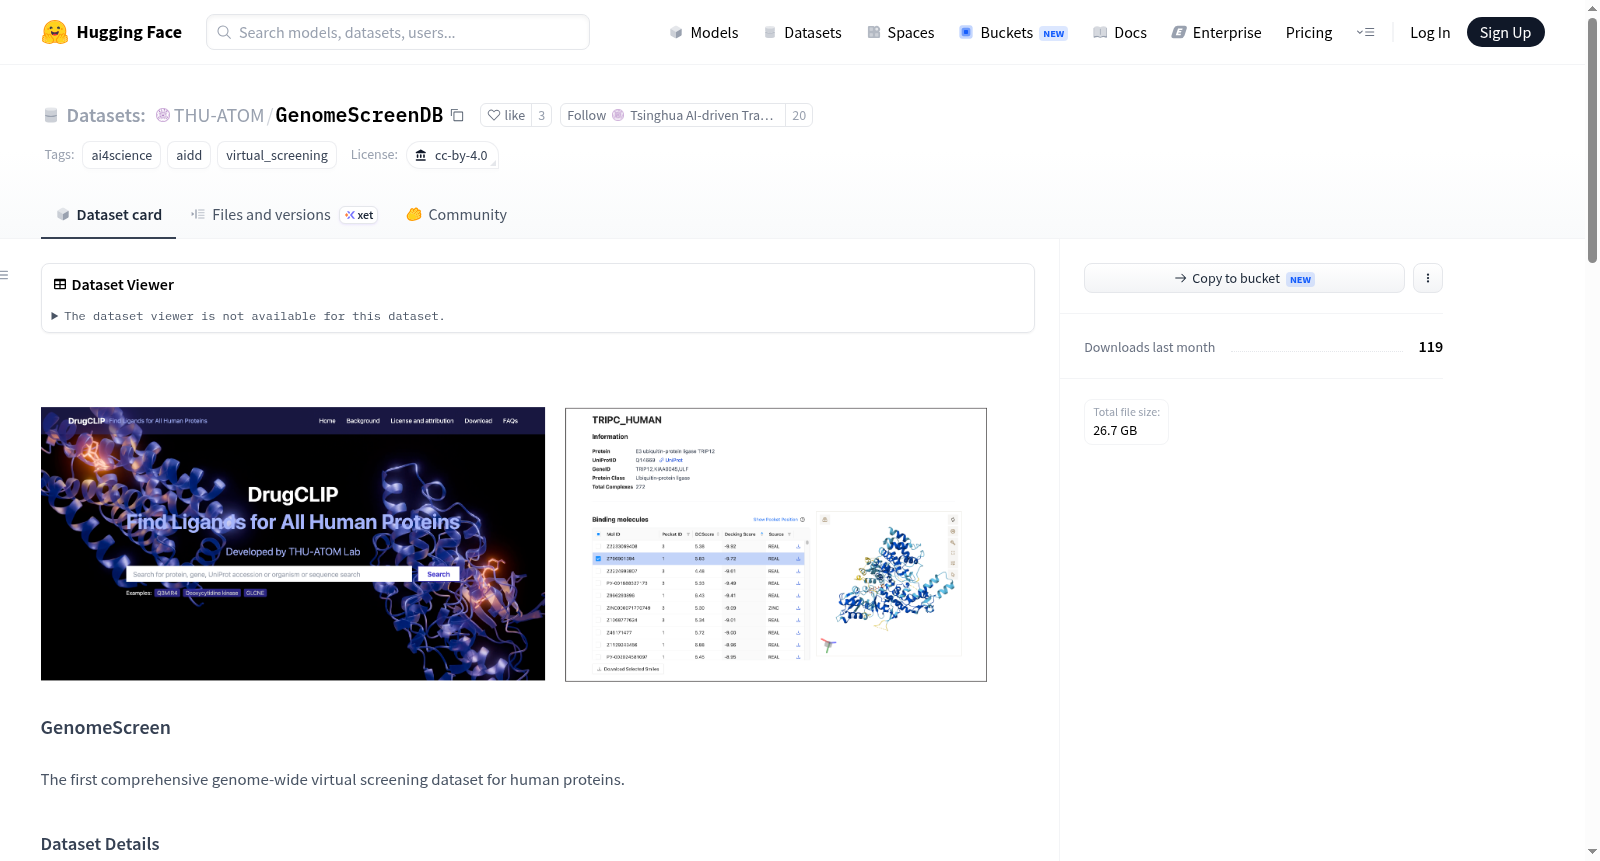This screenshot has width=1600, height=861.
Task: Click the GenomeScreen heading
Action: pos(106,727)
